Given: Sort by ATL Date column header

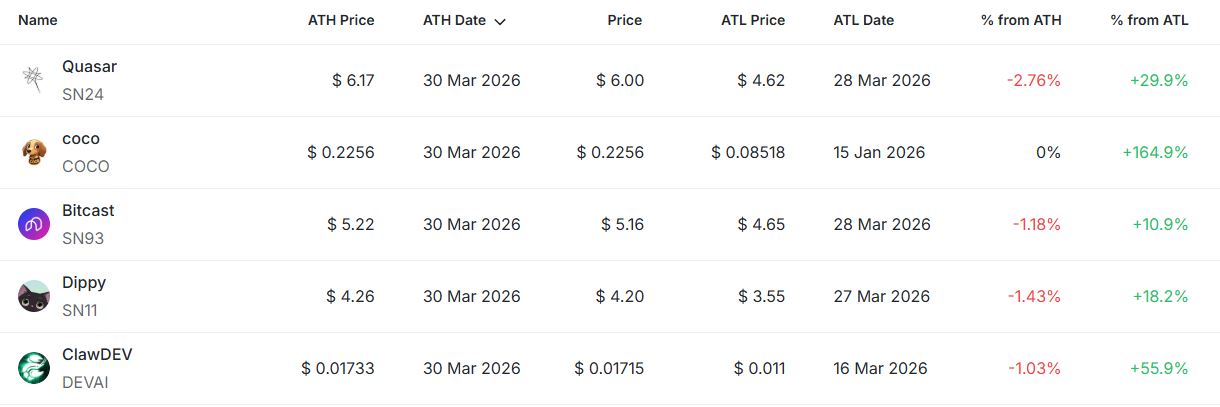Looking at the screenshot, I should click(863, 20).
